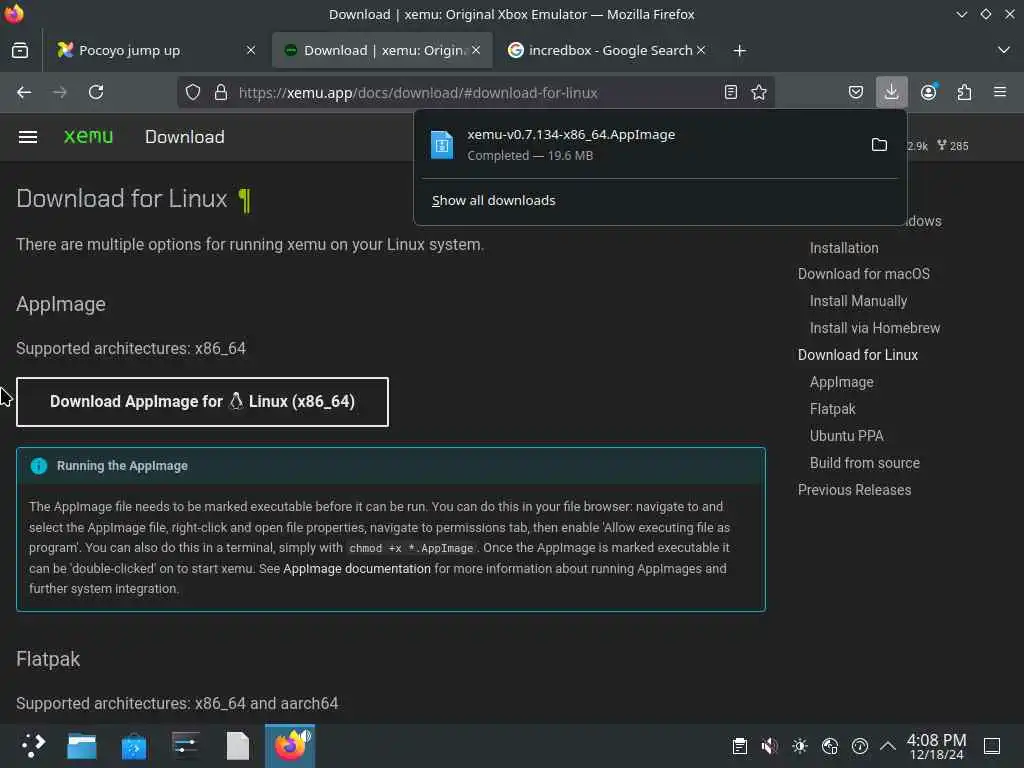Open blank document icon in taskbar
The width and height of the screenshot is (1024, 768).
click(238, 746)
